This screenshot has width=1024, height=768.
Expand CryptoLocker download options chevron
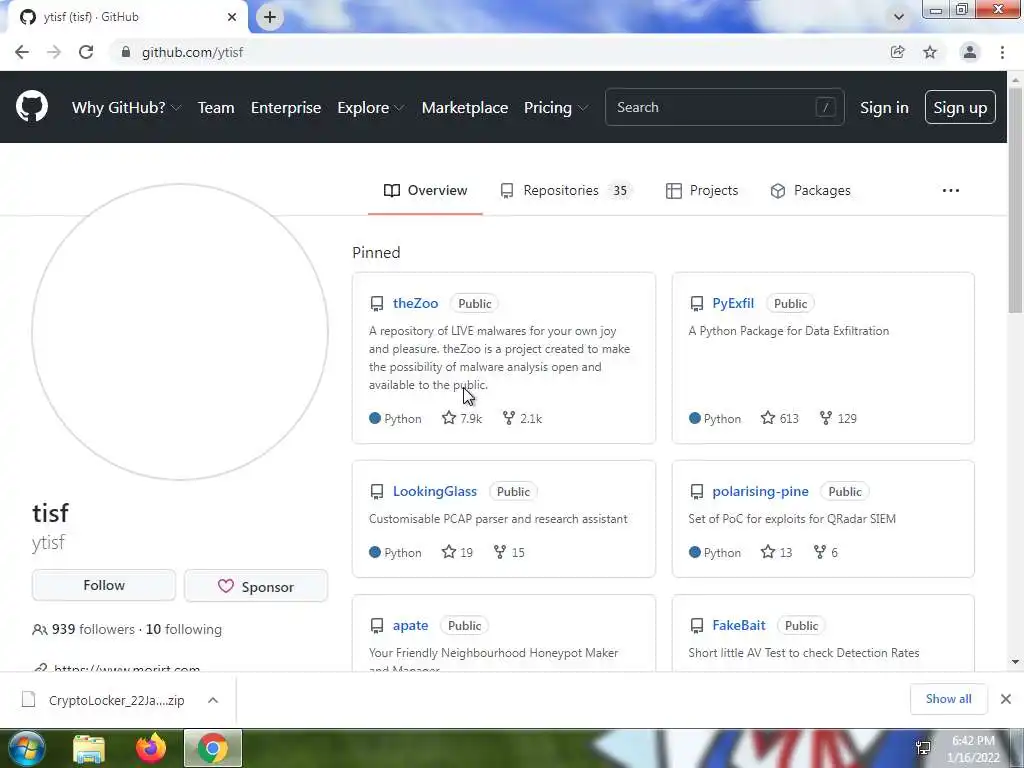coord(213,700)
